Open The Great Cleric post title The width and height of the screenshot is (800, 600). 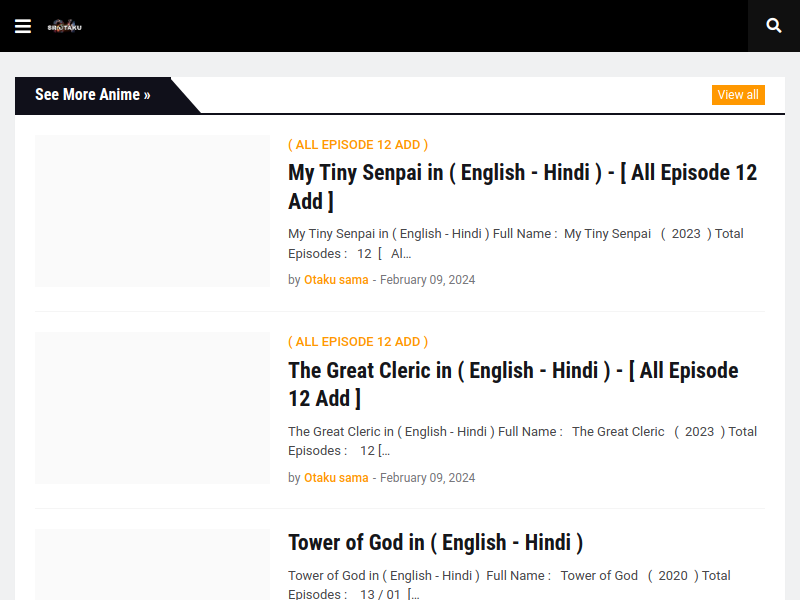tap(512, 384)
